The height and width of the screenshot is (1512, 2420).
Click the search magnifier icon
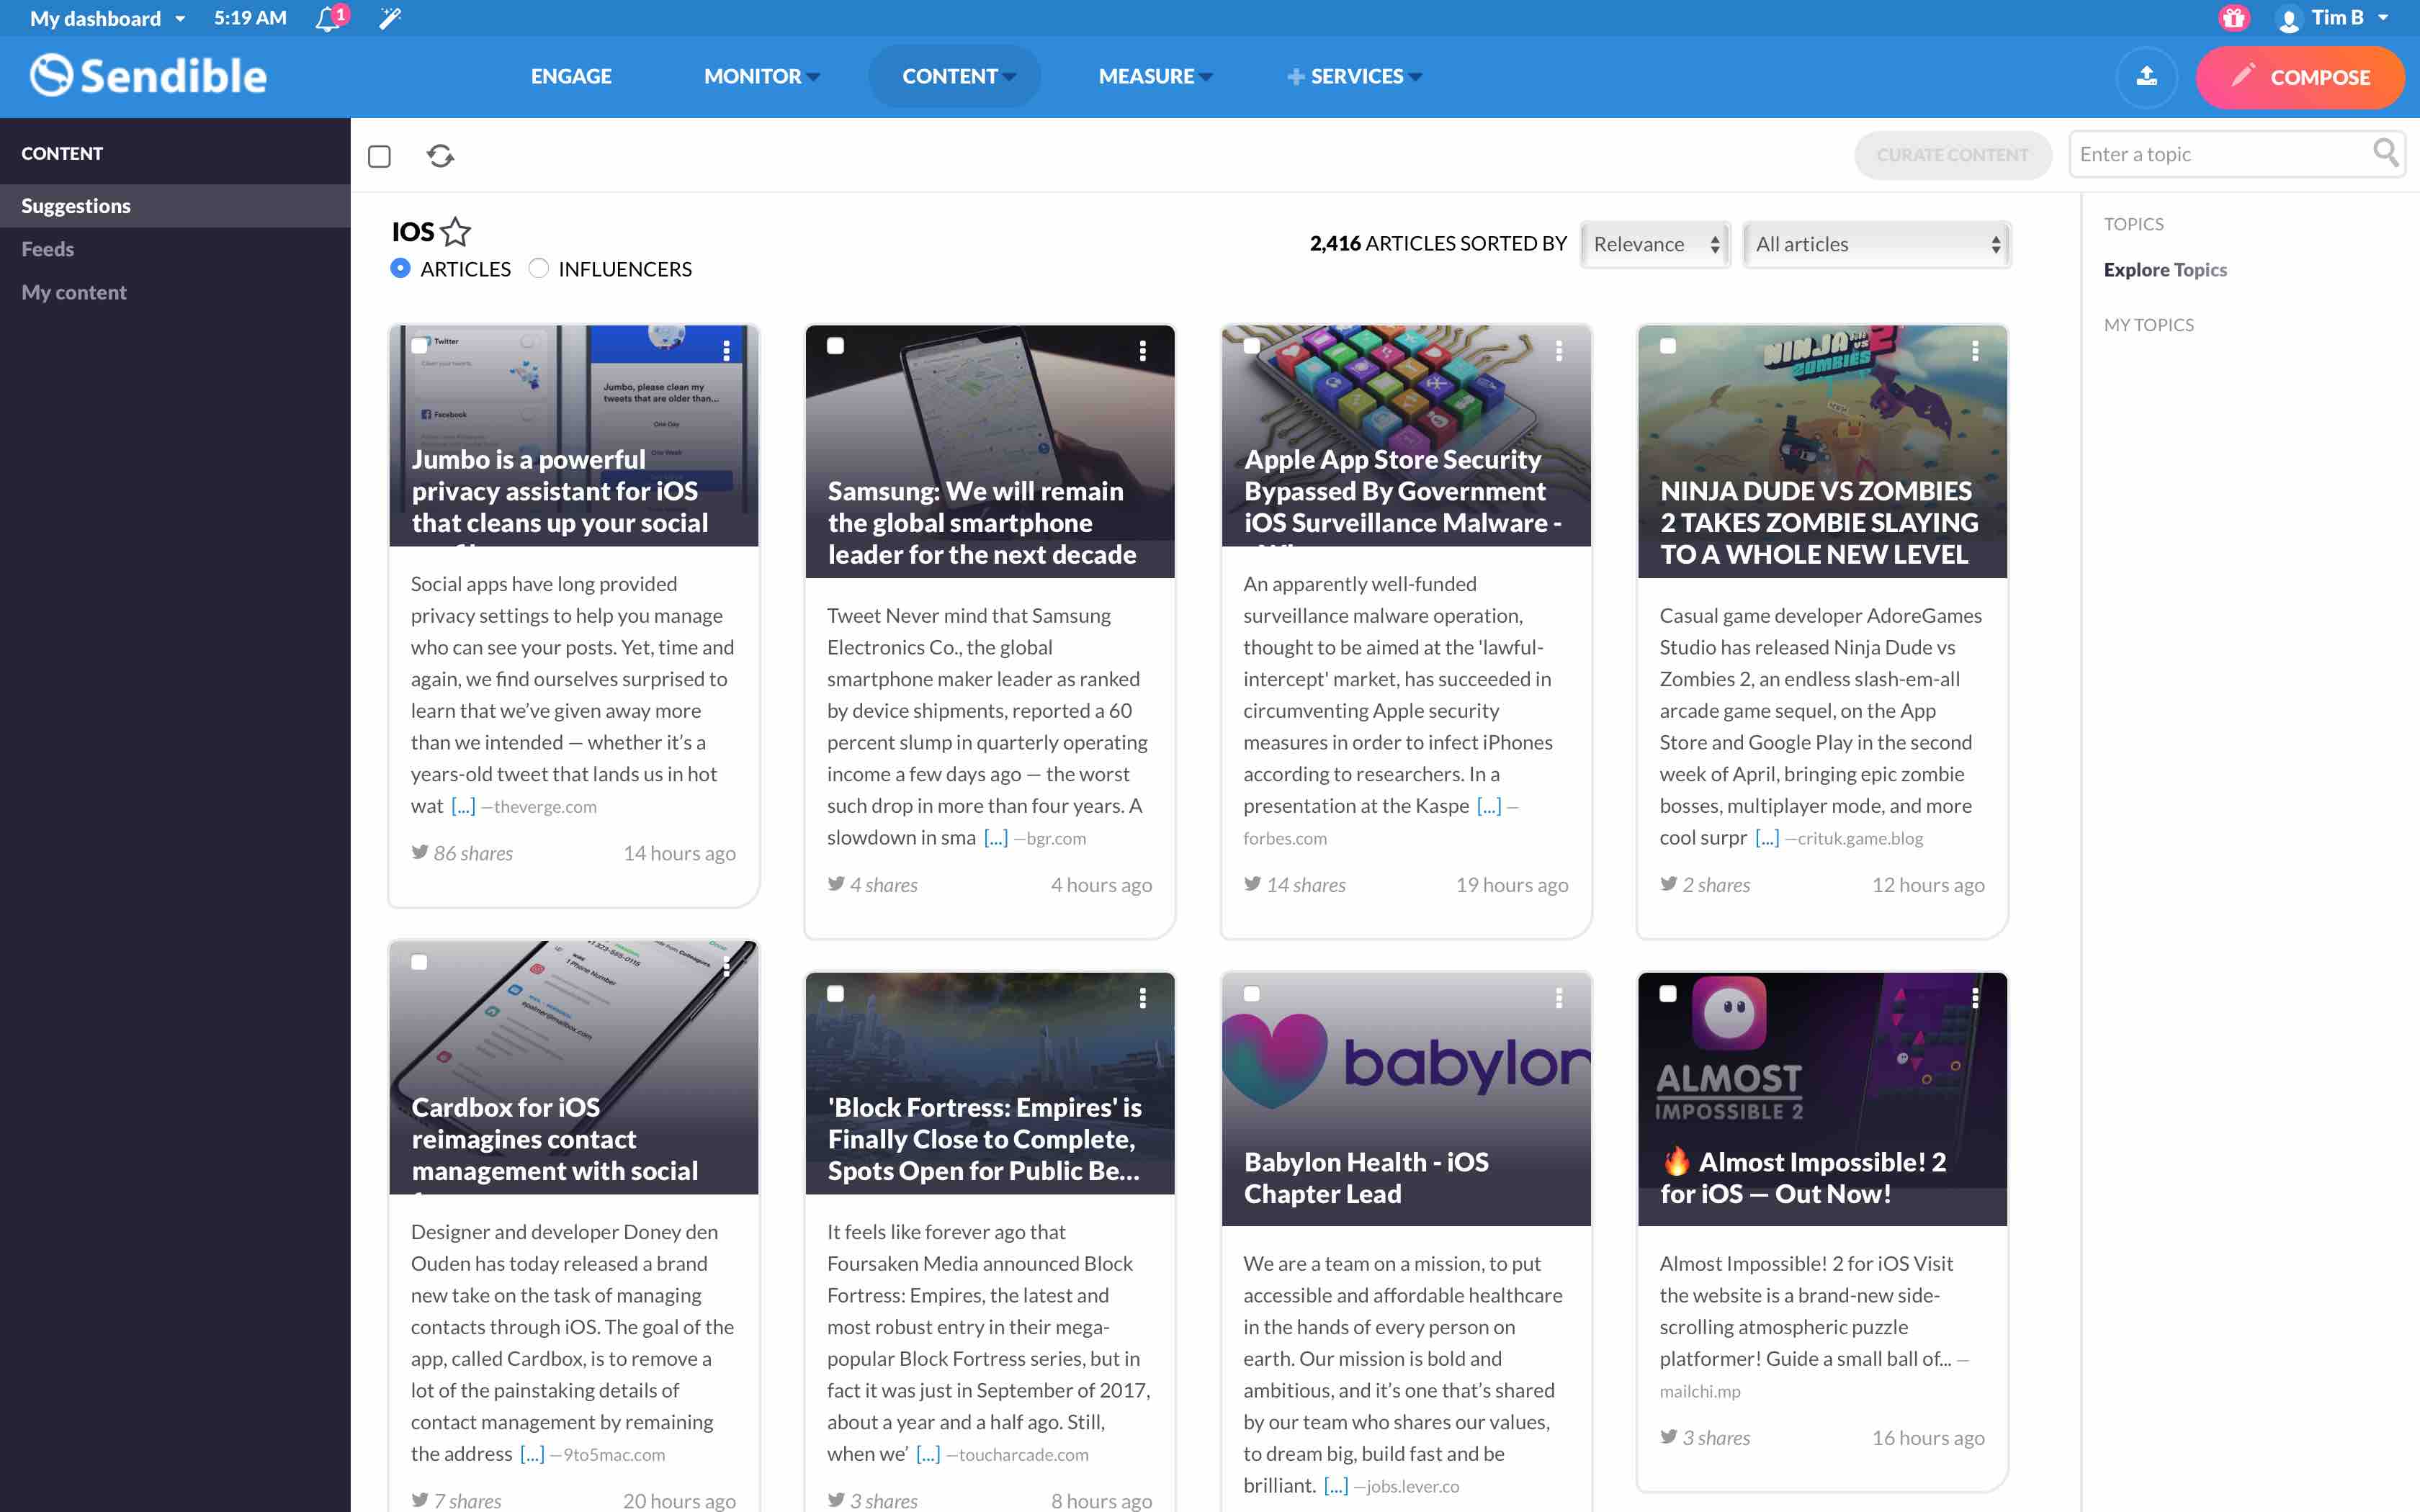click(2385, 153)
